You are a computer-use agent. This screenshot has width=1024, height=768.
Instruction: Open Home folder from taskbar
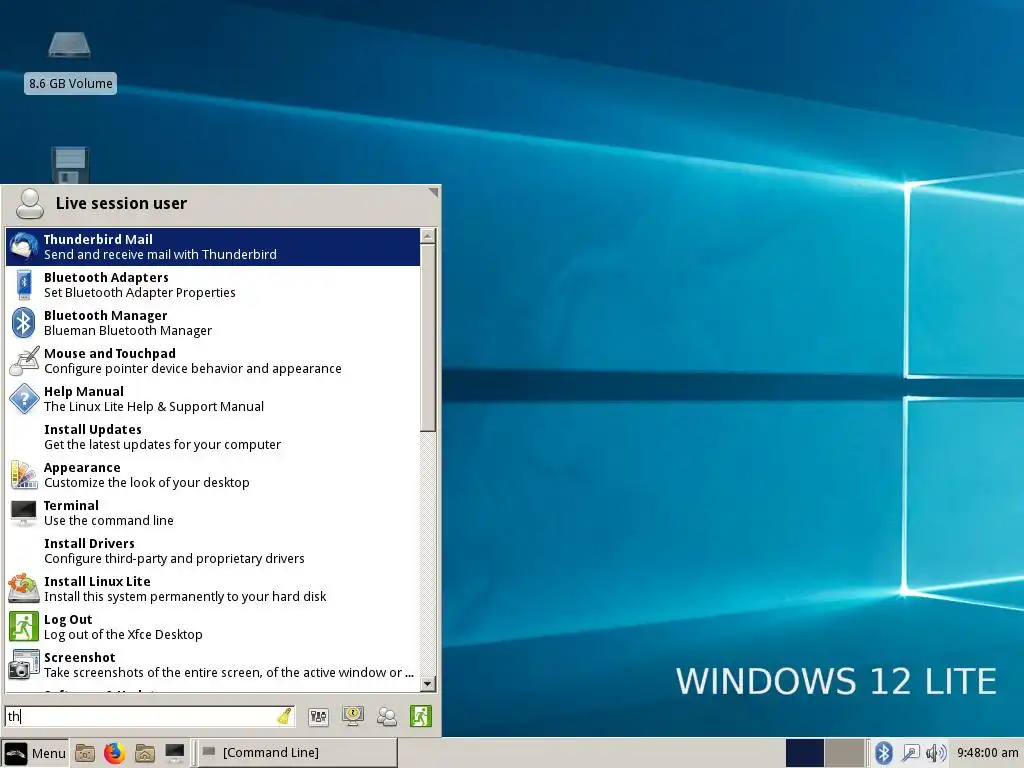tap(144, 753)
